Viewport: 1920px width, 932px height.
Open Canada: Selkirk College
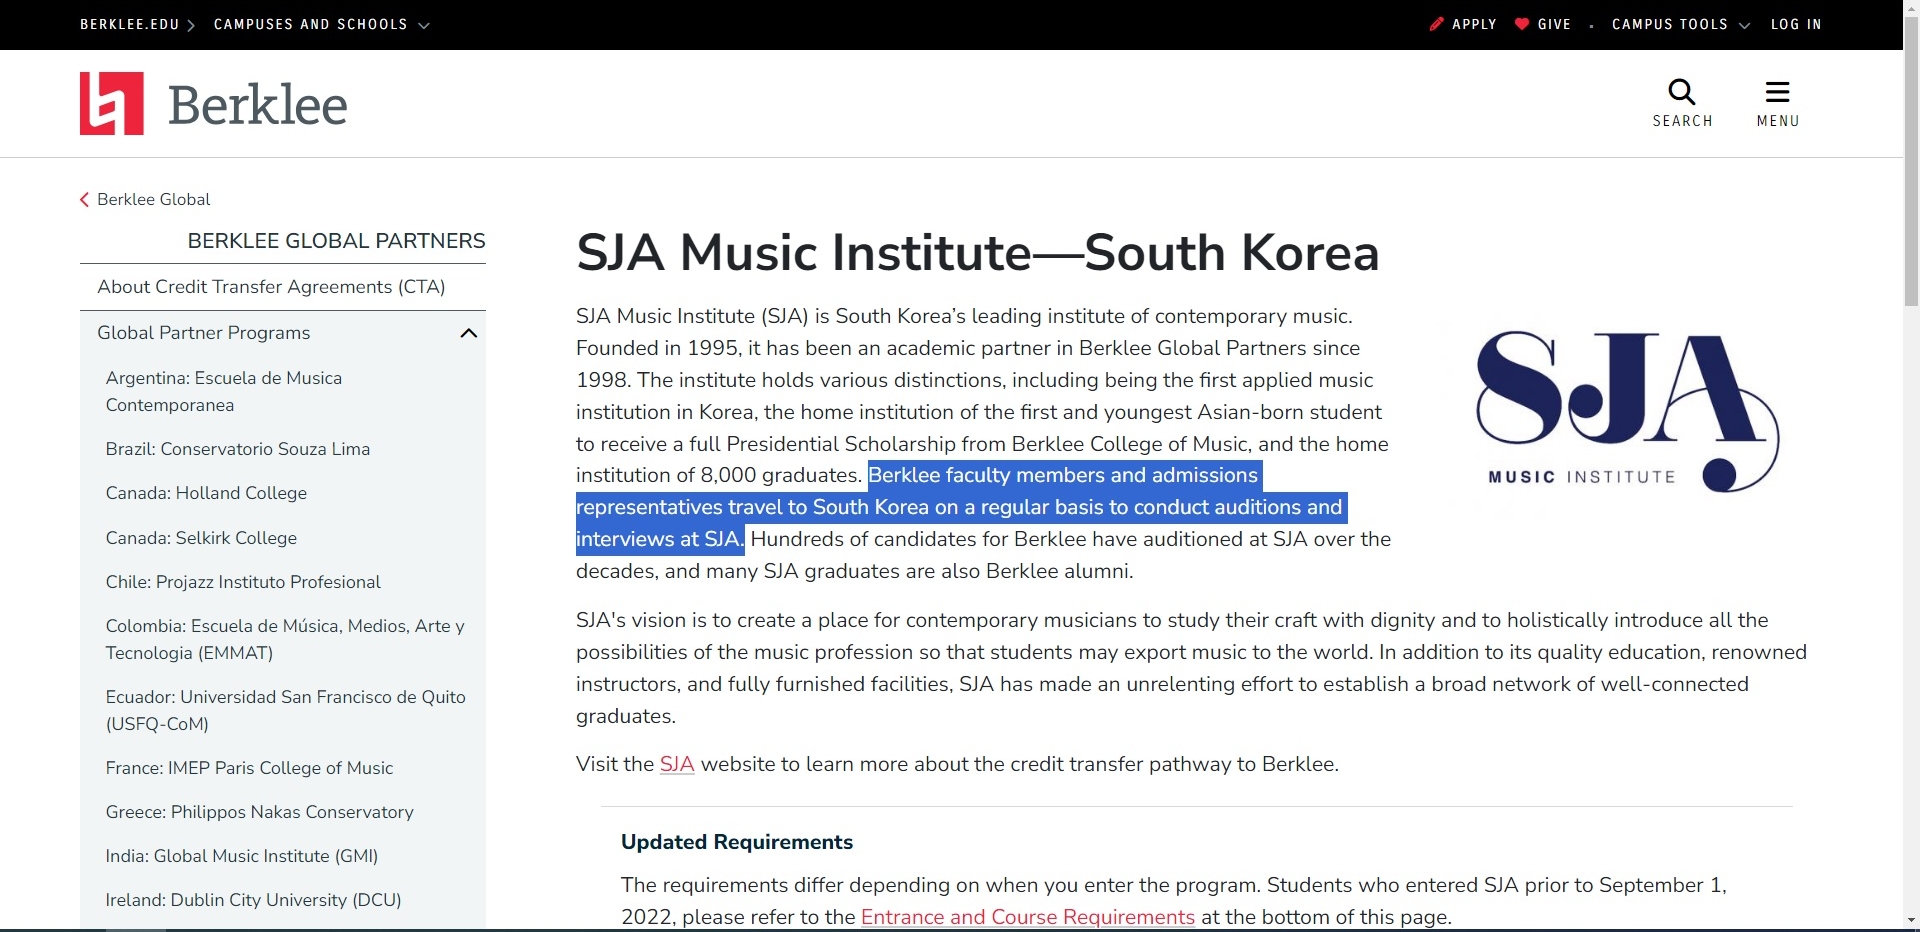click(x=201, y=538)
